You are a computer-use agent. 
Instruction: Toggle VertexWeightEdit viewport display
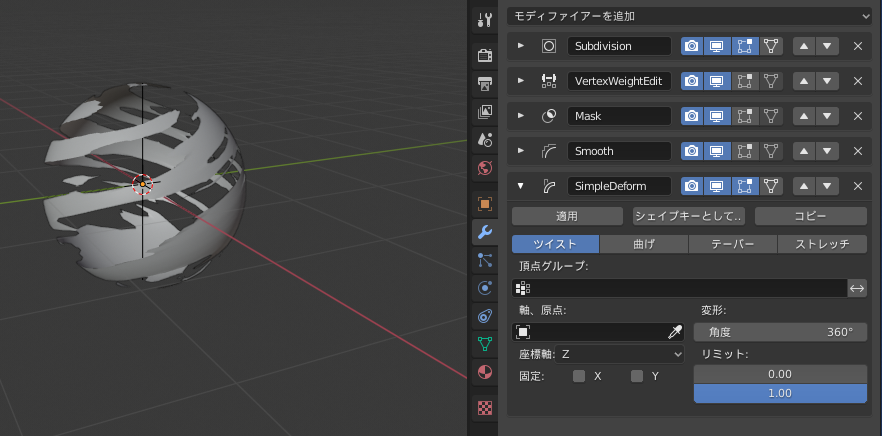pos(716,81)
